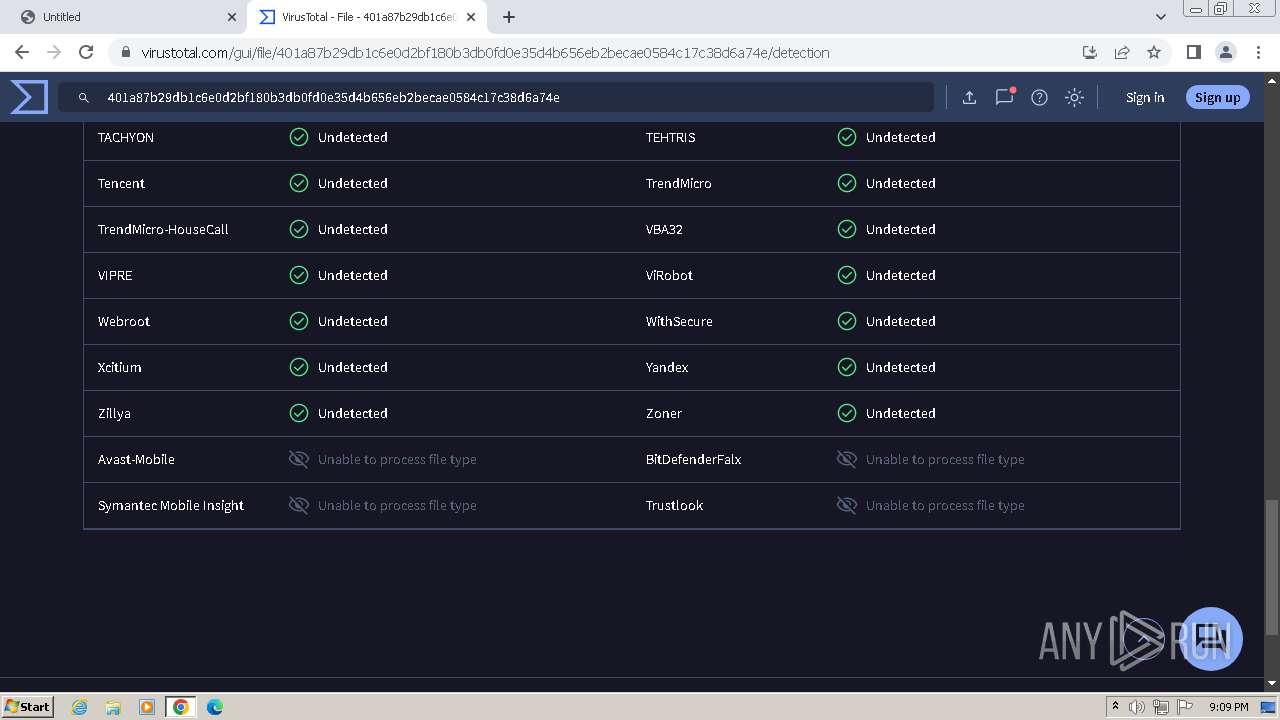Click the Webroot engine name

pyautogui.click(x=124, y=321)
